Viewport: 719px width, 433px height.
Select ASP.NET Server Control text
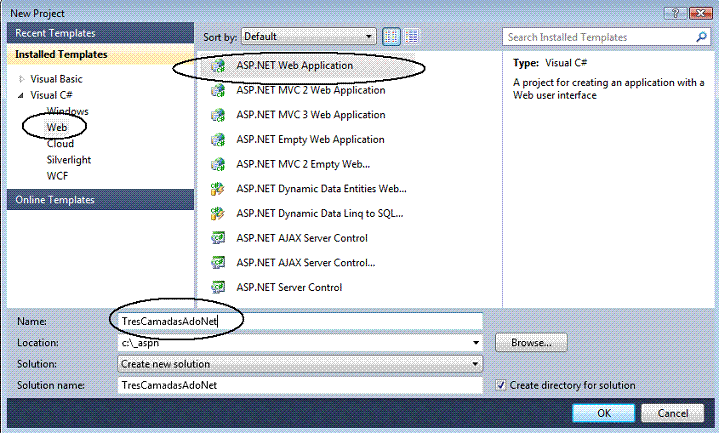[x=289, y=287]
